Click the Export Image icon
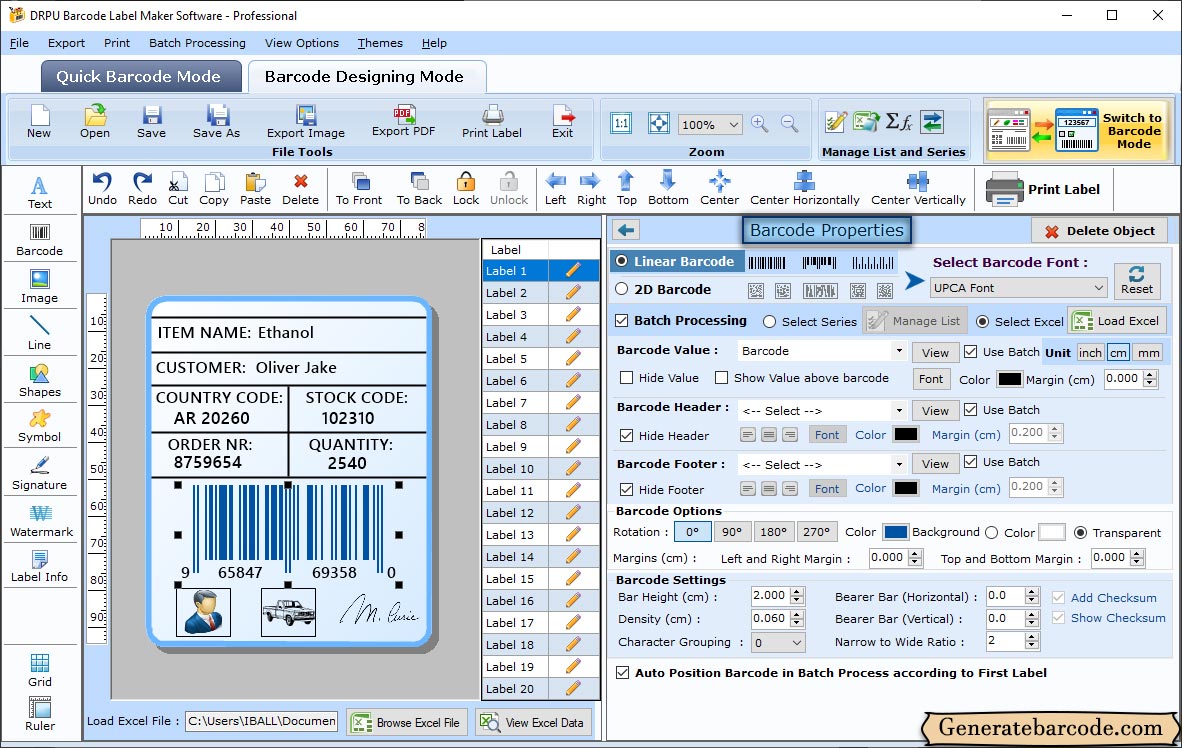This screenshot has width=1182, height=748. coord(305,121)
